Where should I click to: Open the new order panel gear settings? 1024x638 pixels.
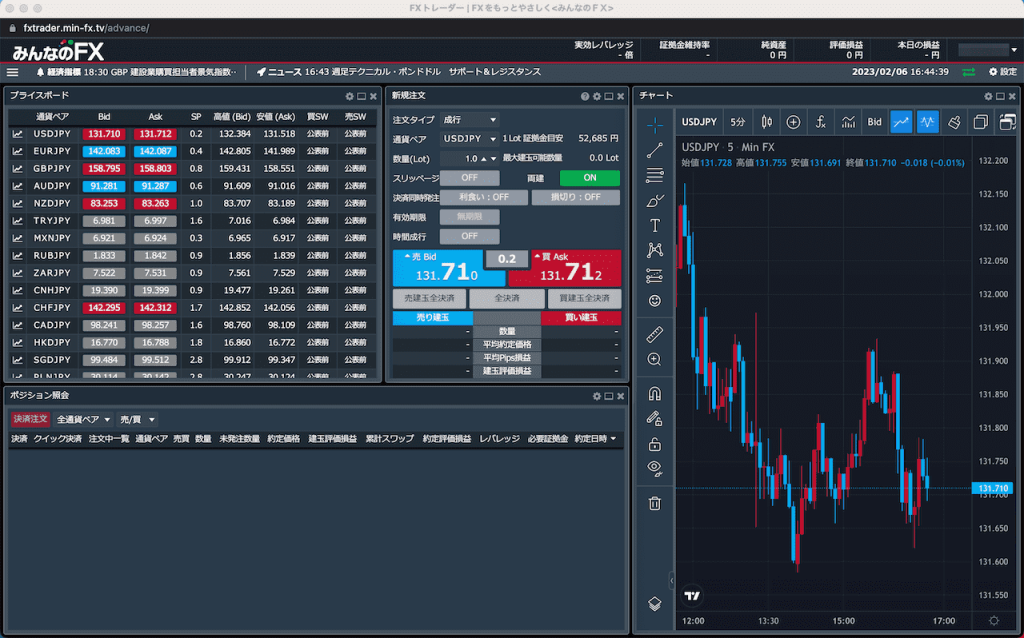coord(596,96)
